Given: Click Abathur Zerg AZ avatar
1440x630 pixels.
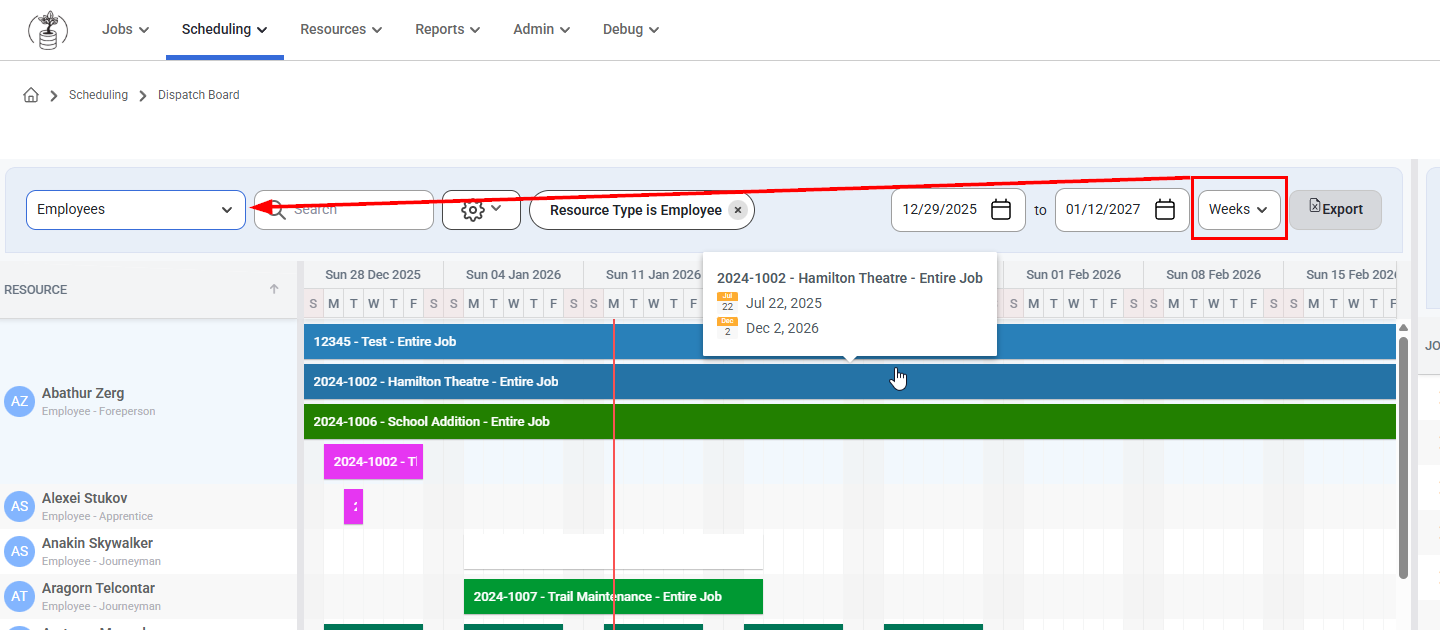Looking at the screenshot, I should tap(20, 402).
